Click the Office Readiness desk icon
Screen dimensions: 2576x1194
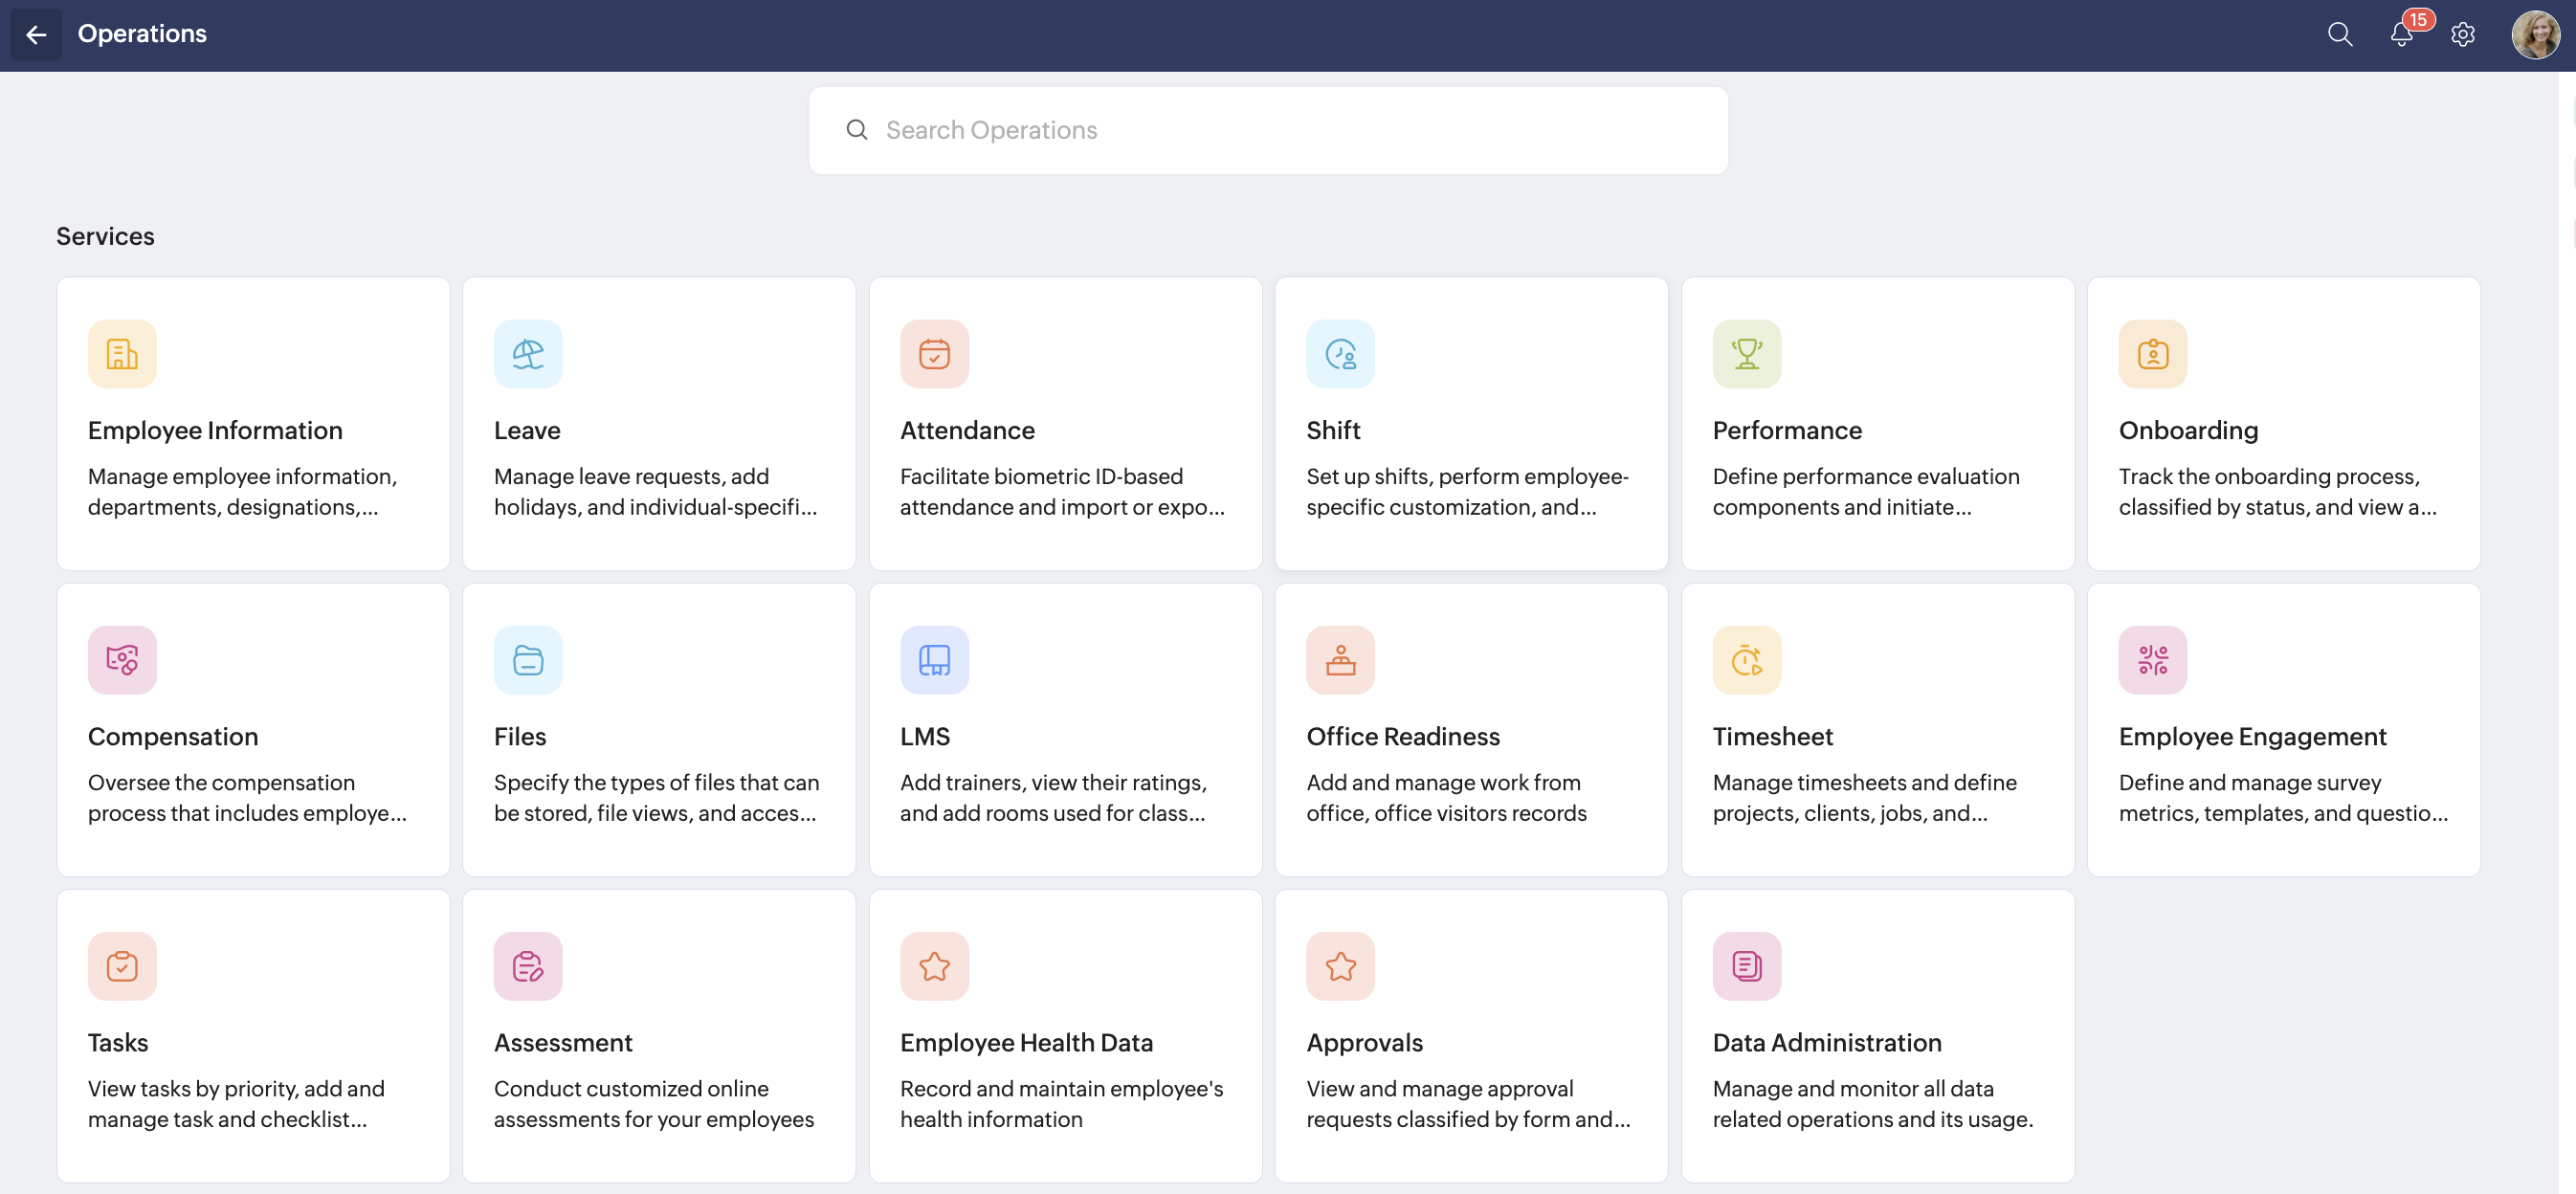[x=1340, y=660]
